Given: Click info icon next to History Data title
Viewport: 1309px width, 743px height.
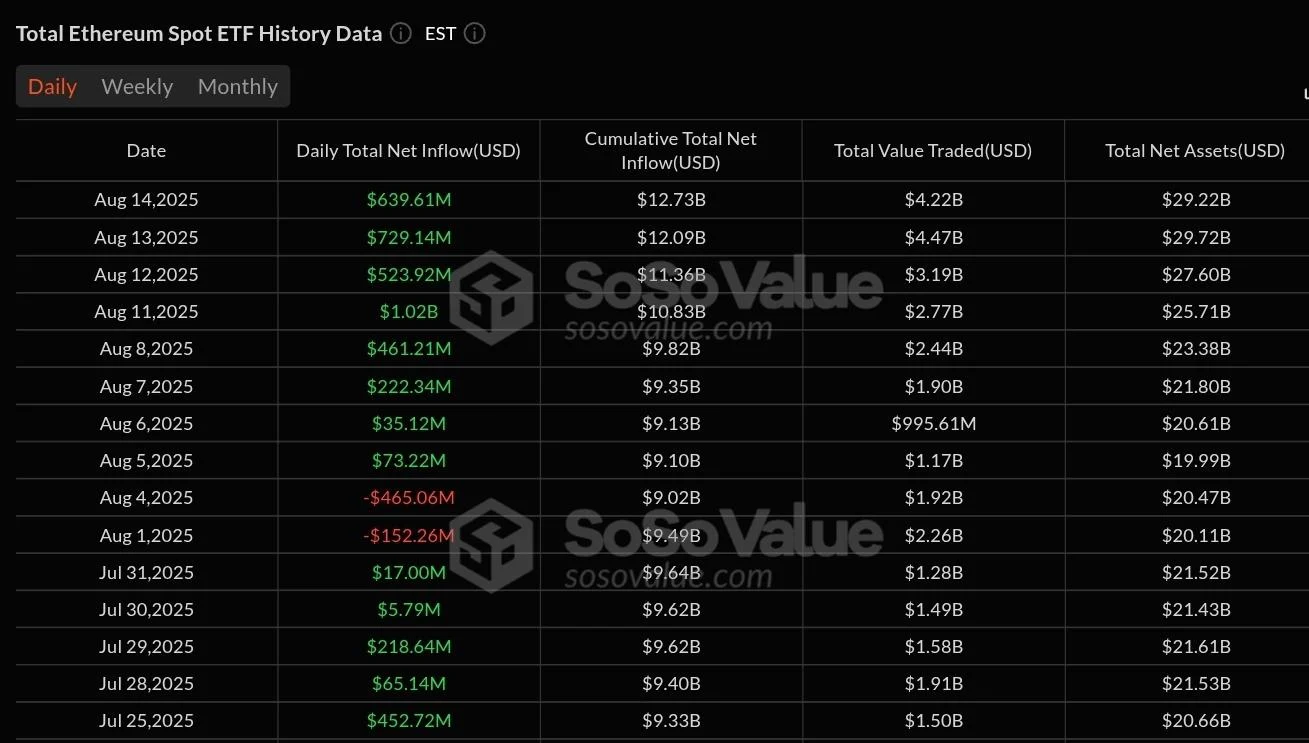Looking at the screenshot, I should (x=401, y=33).
